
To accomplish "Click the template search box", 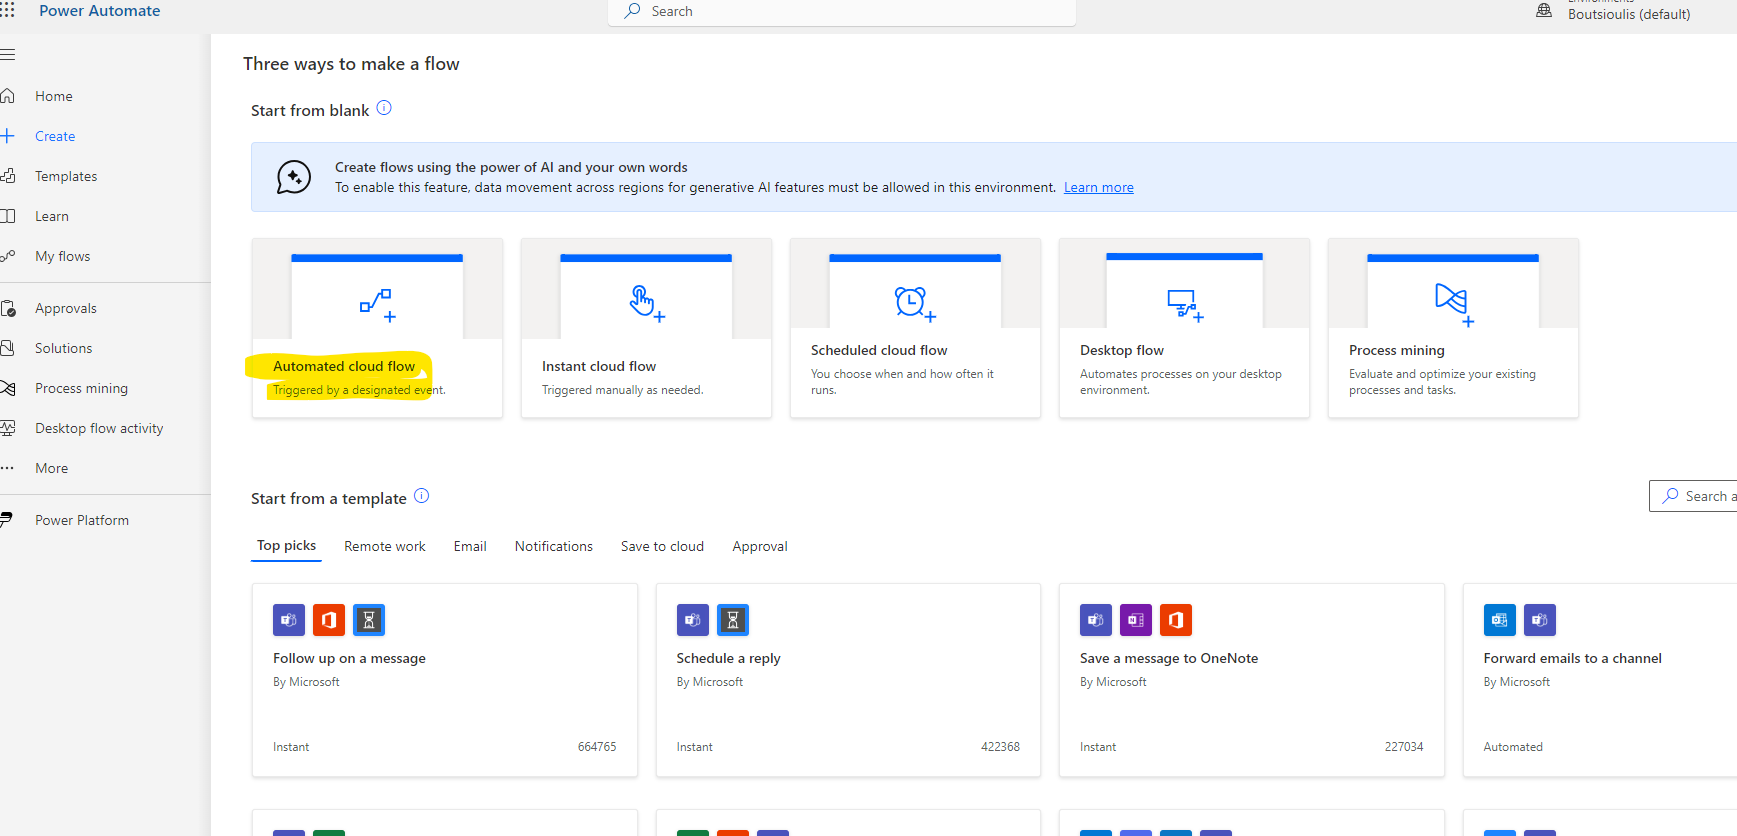I will coord(1693,496).
